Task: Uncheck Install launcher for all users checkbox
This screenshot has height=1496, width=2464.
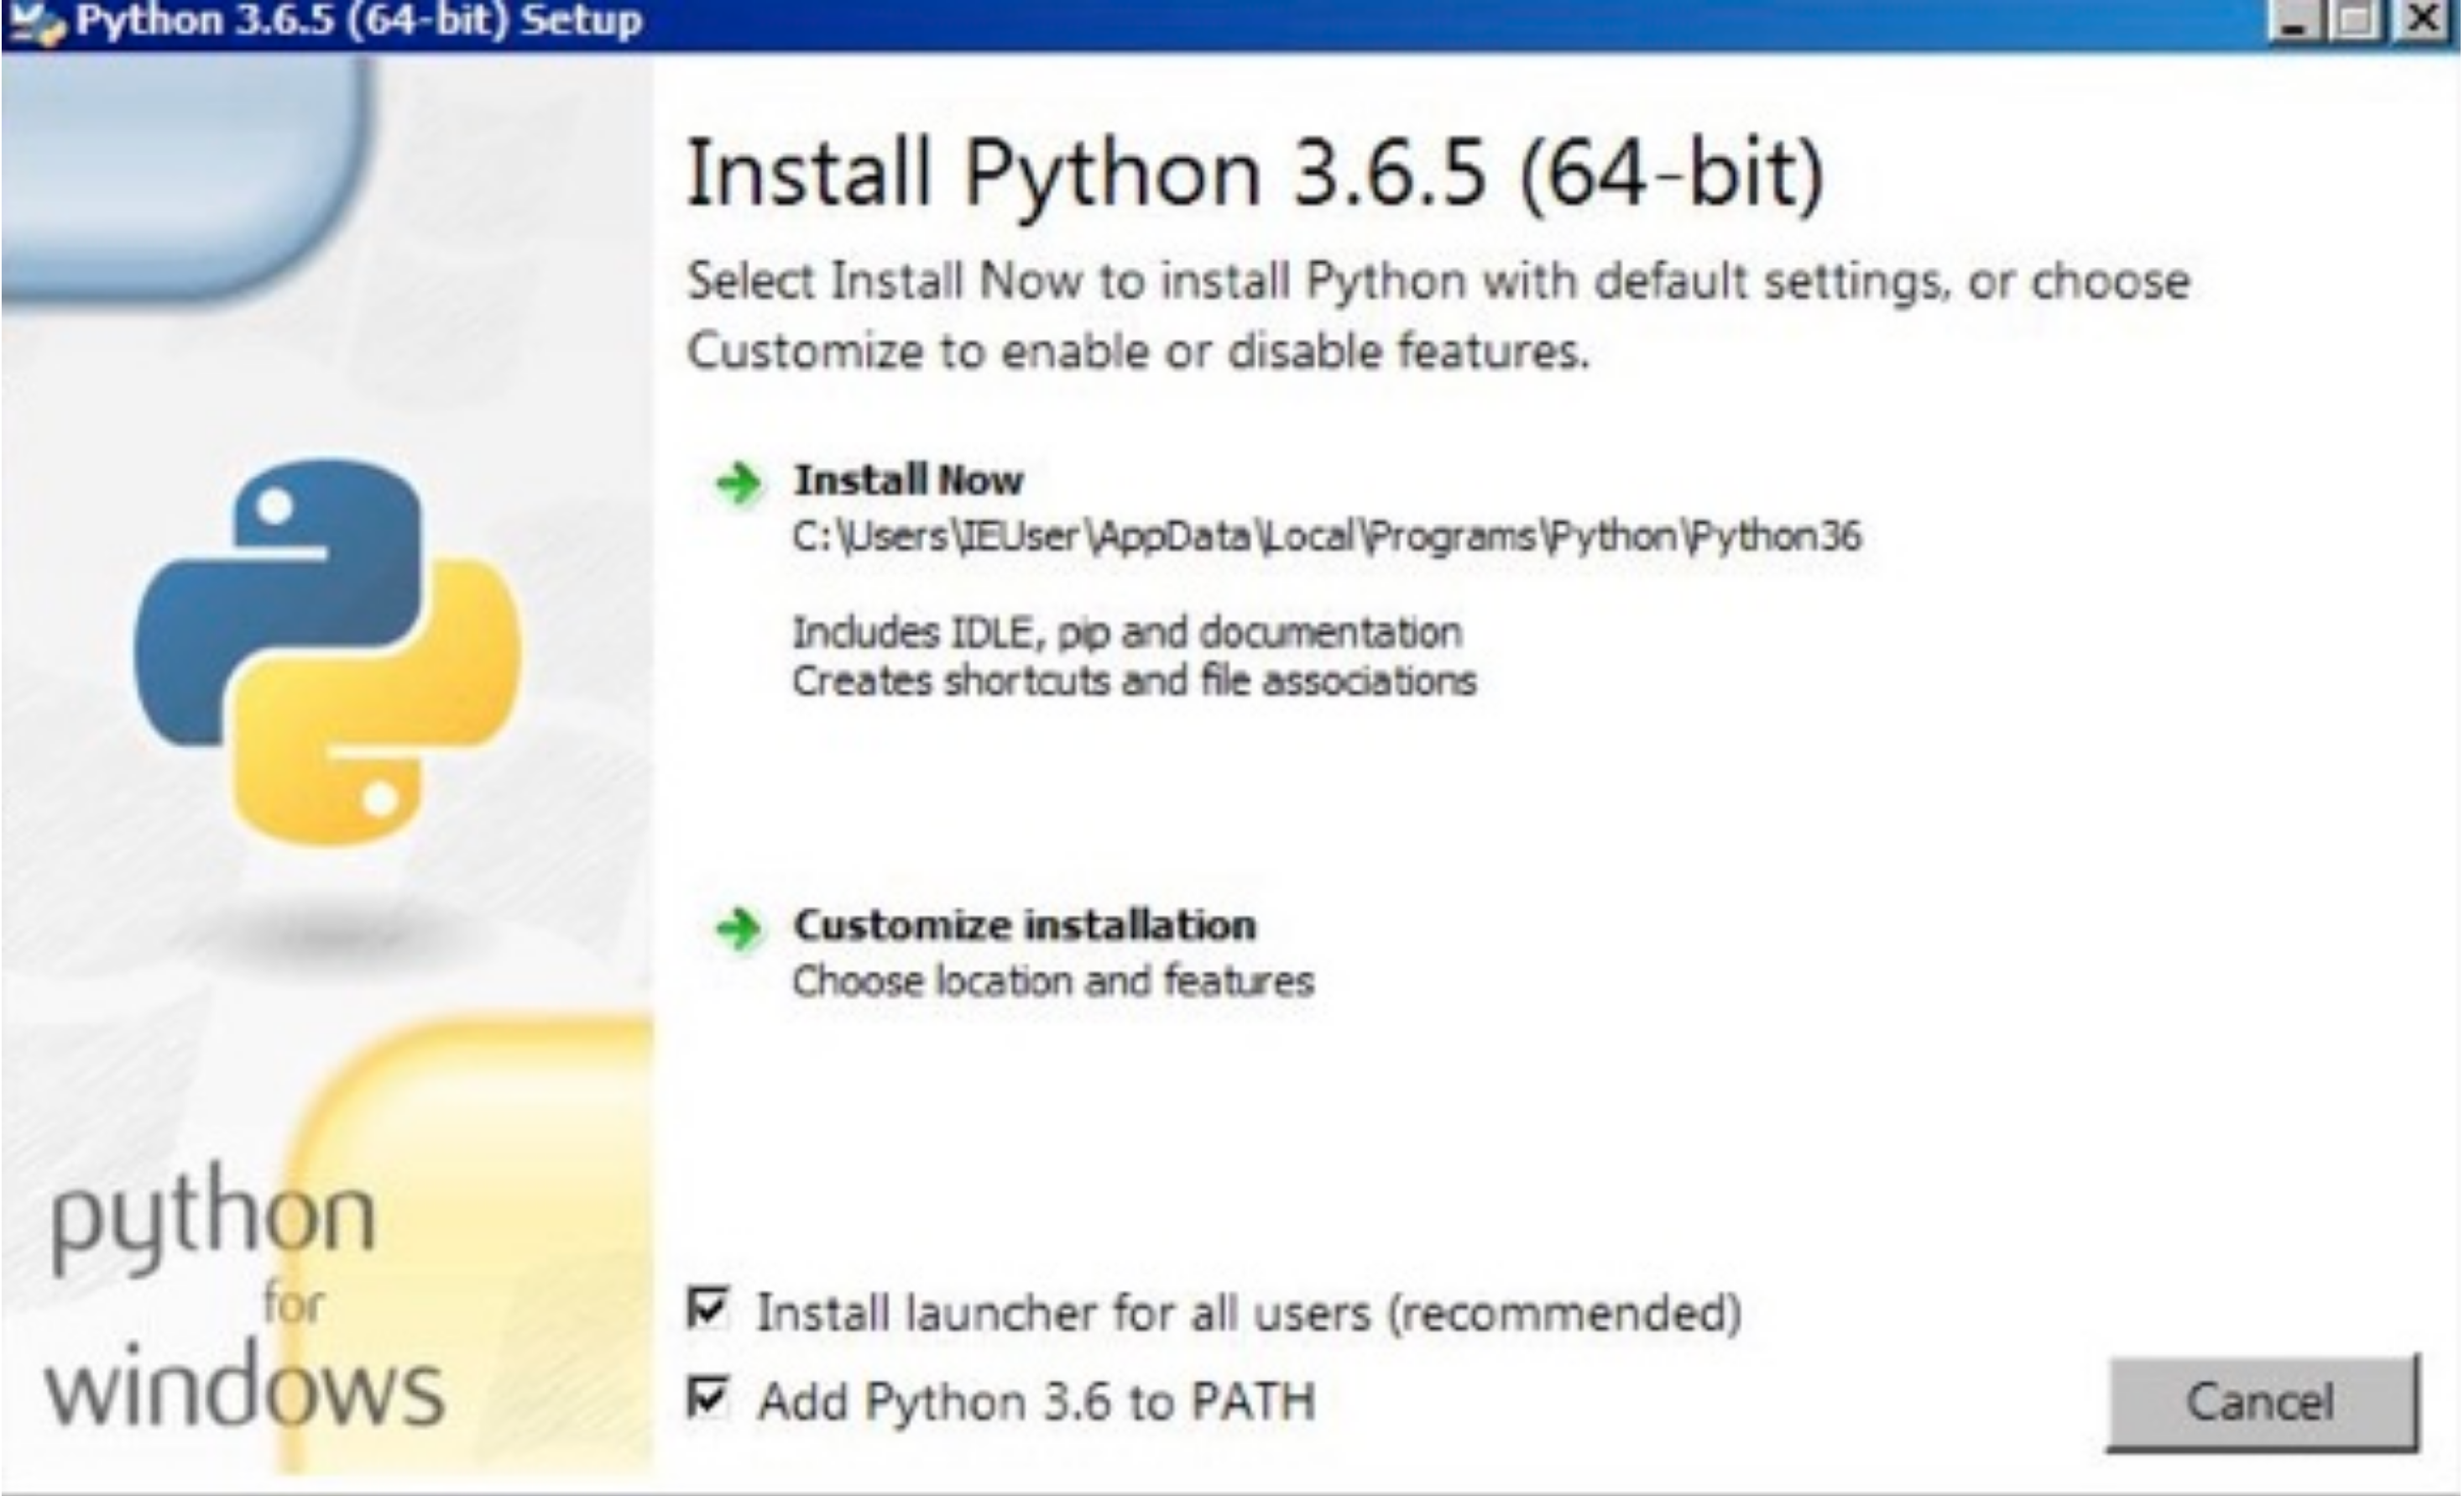Action: (x=708, y=1309)
